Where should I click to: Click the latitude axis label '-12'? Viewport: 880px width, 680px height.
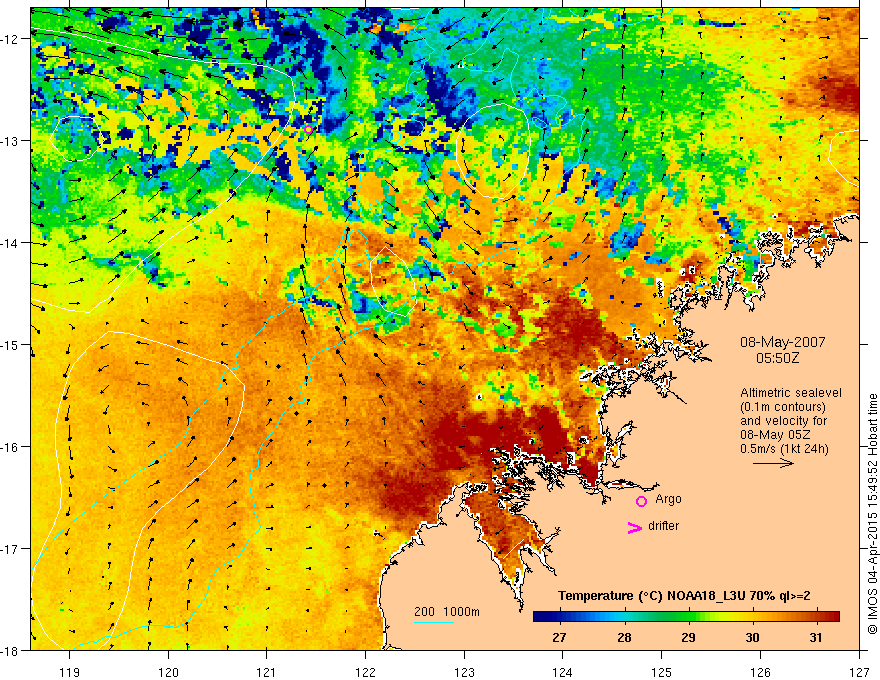10,39
